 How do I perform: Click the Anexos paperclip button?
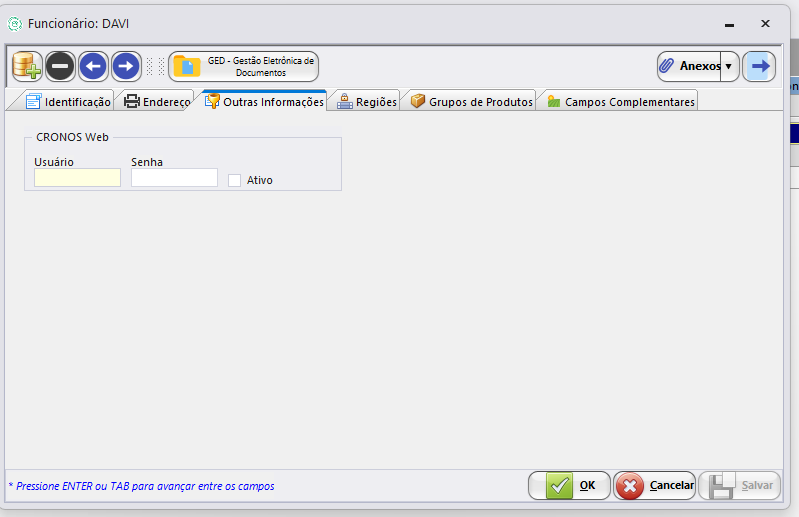(x=689, y=66)
